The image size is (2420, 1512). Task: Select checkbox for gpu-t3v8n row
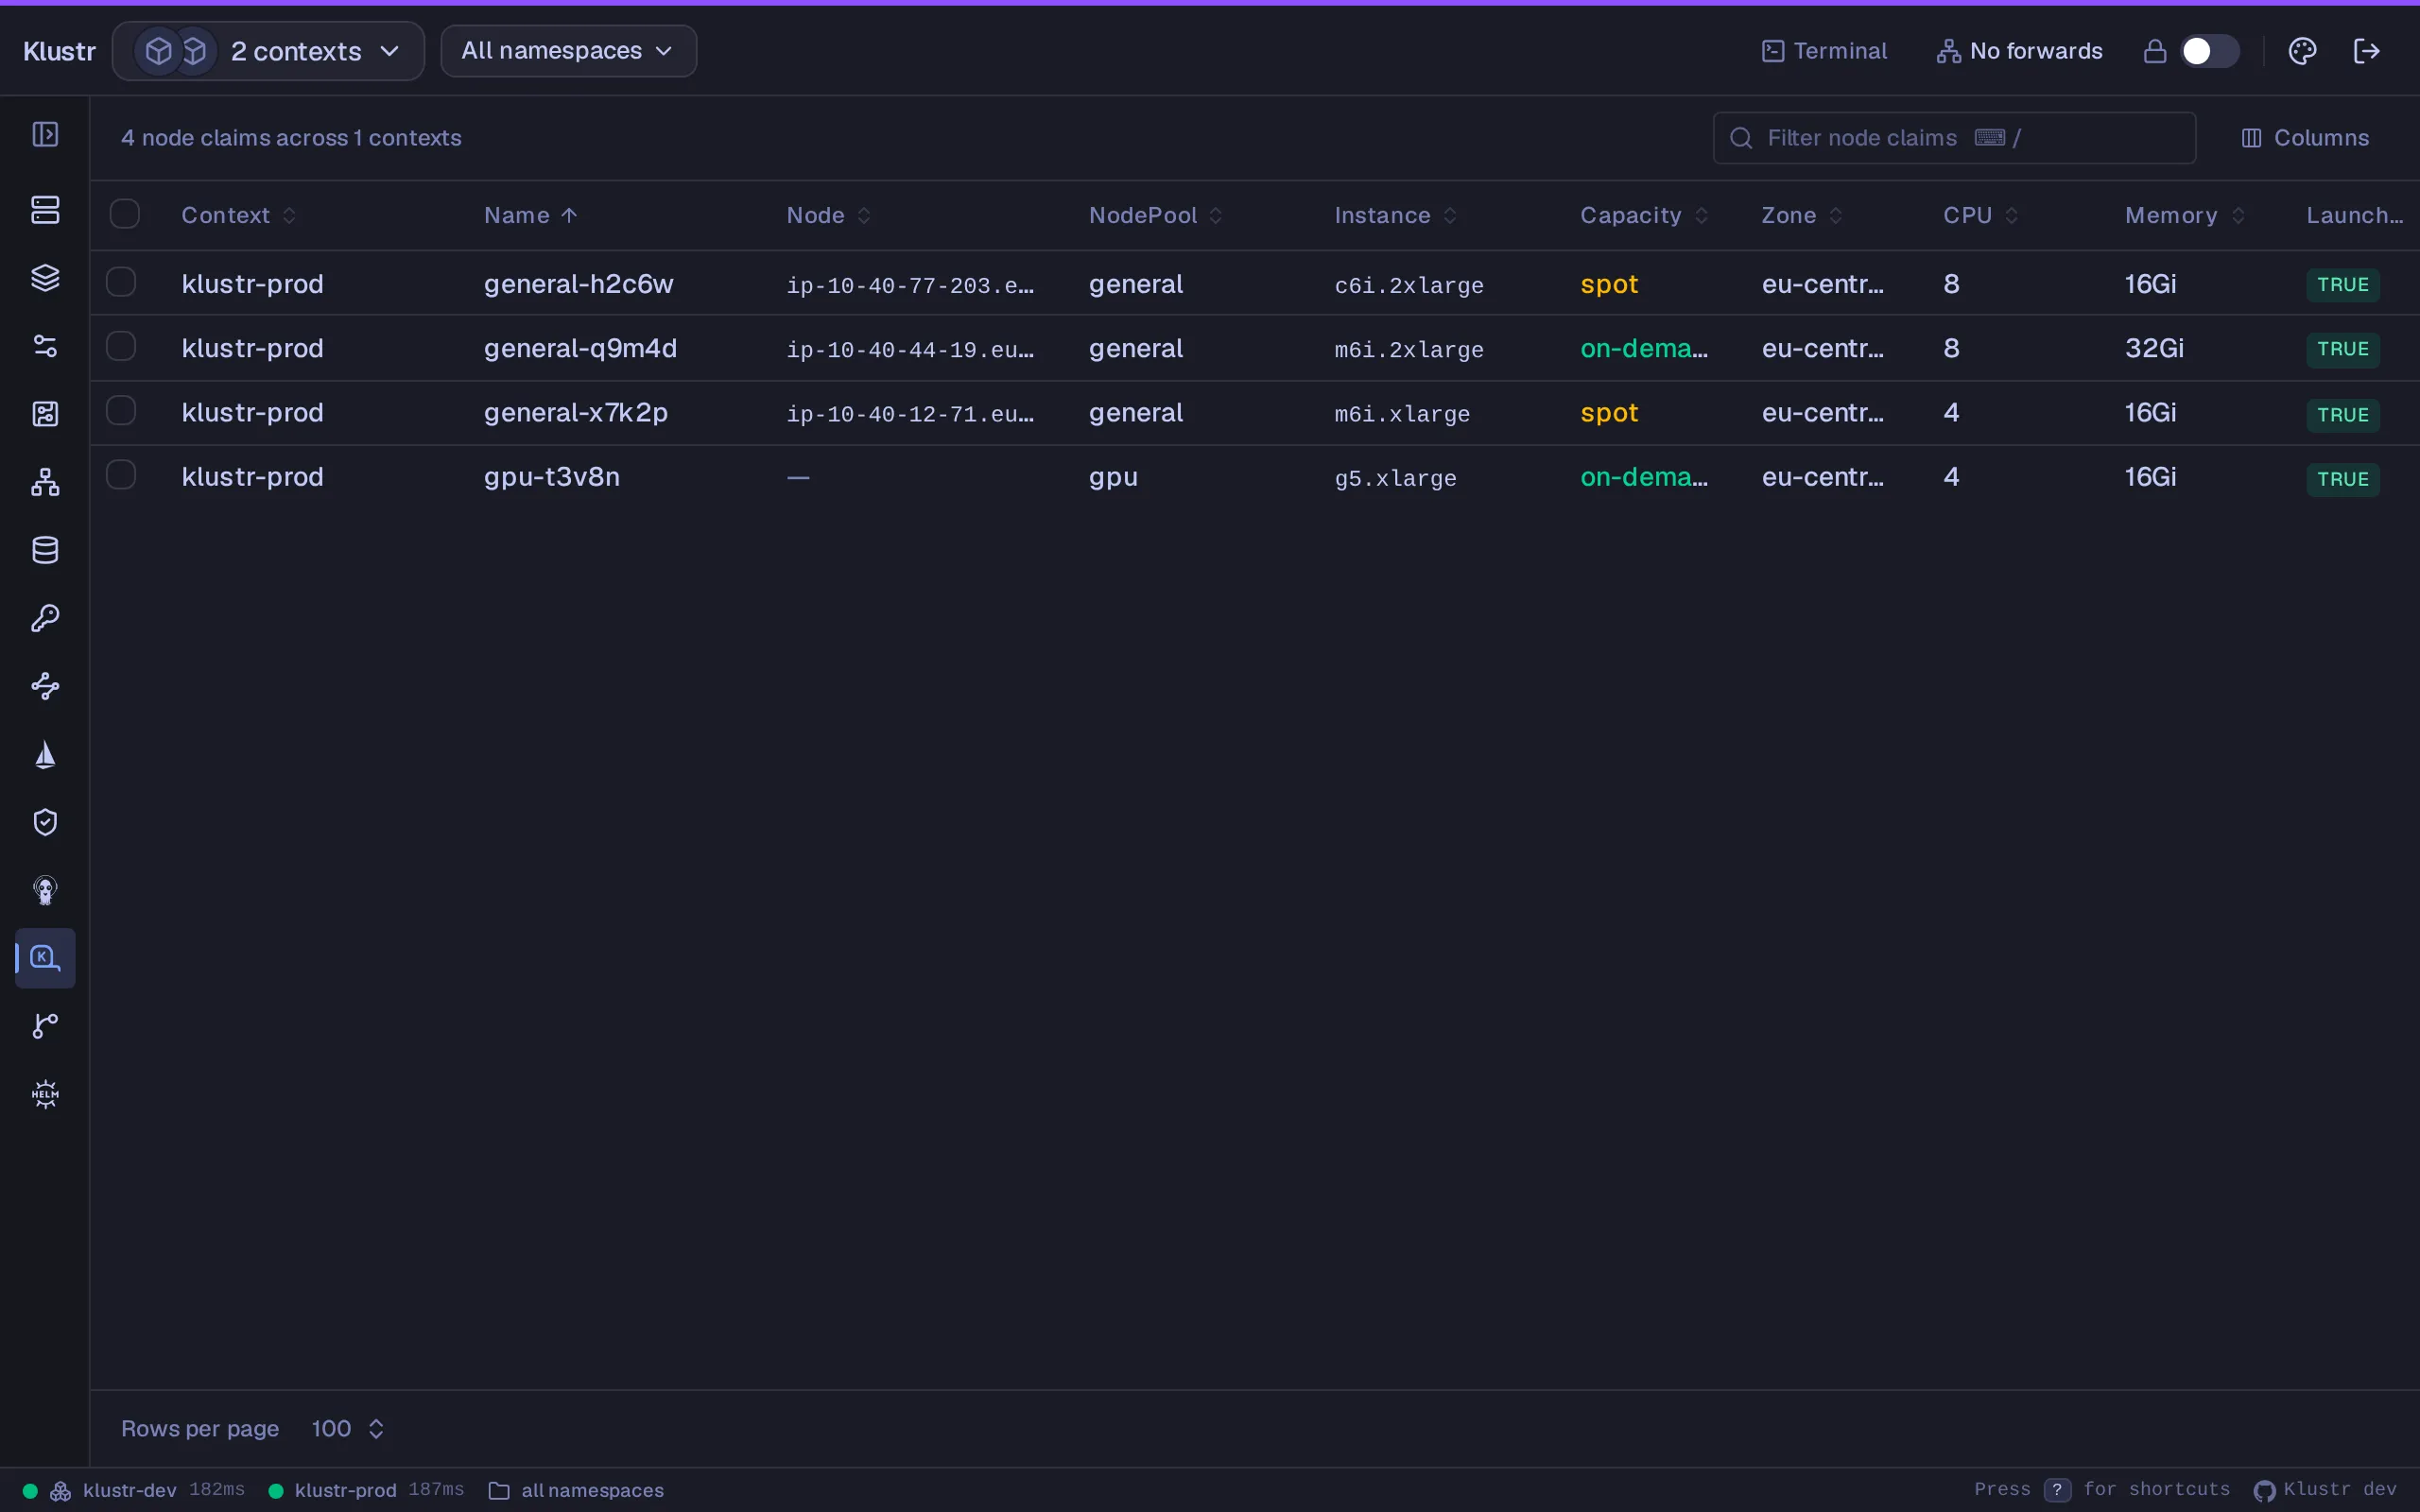click(x=121, y=474)
